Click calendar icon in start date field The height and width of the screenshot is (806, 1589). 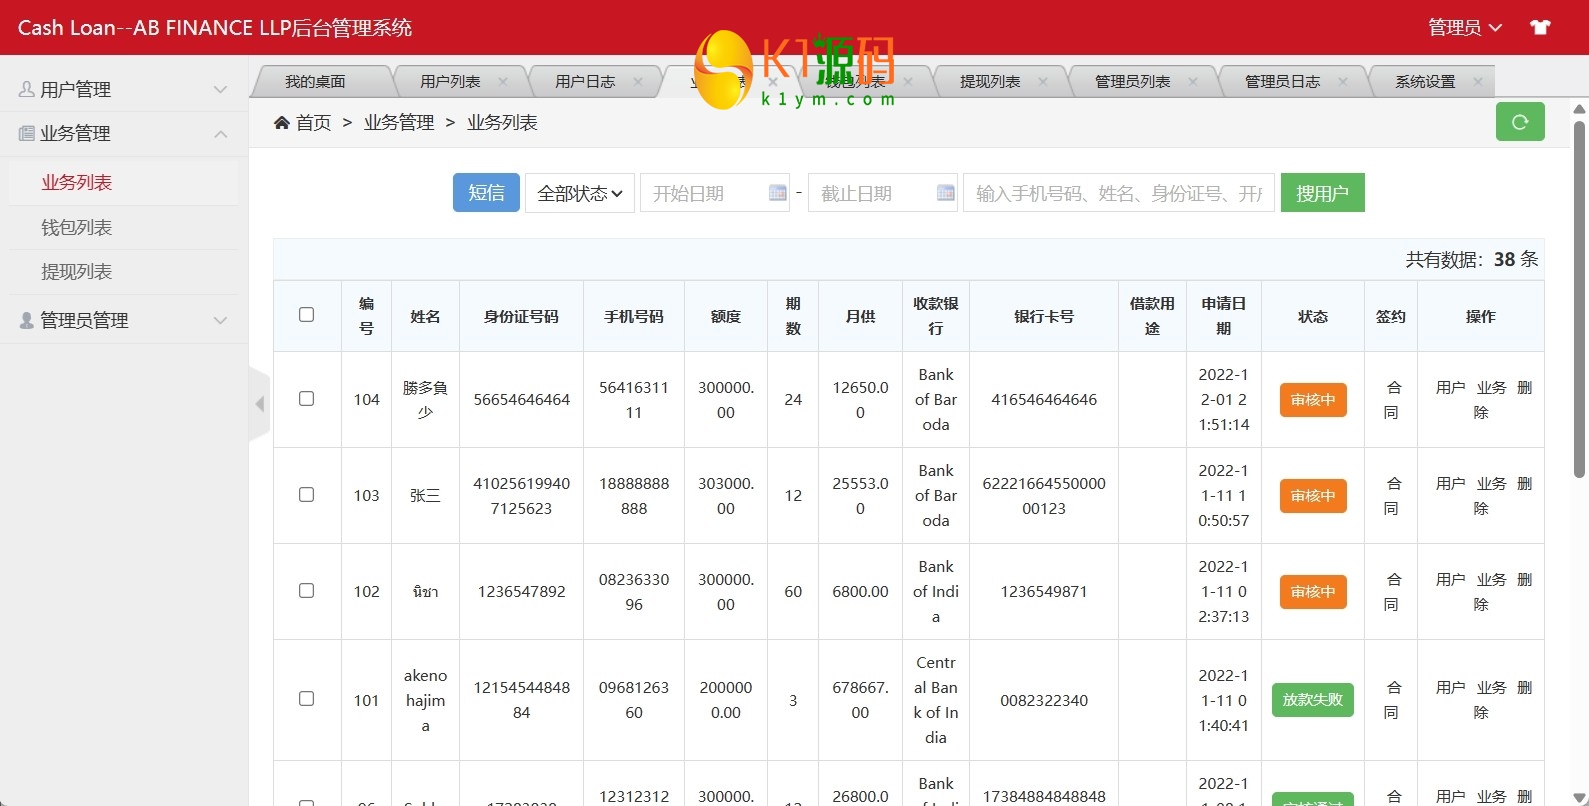click(x=777, y=193)
